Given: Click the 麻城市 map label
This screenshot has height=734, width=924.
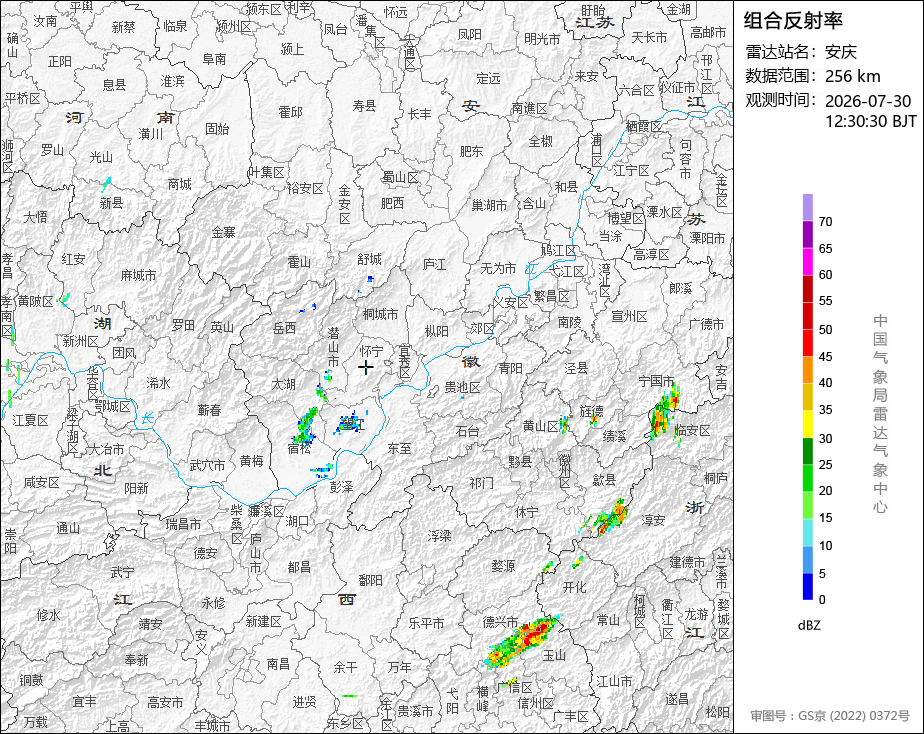Looking at the screenshot, I should coord(138,275).
